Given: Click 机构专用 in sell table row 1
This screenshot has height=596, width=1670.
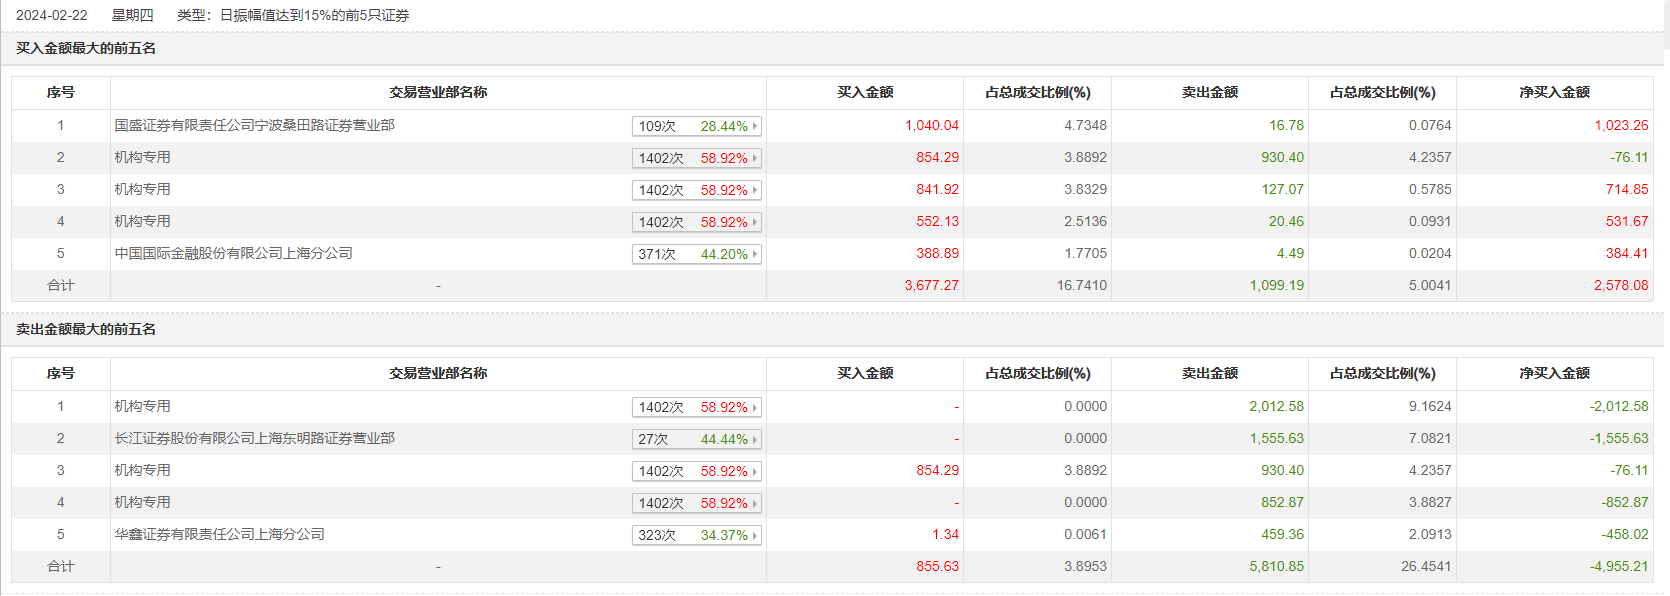Looking at the screenshot, I should 142,406.
